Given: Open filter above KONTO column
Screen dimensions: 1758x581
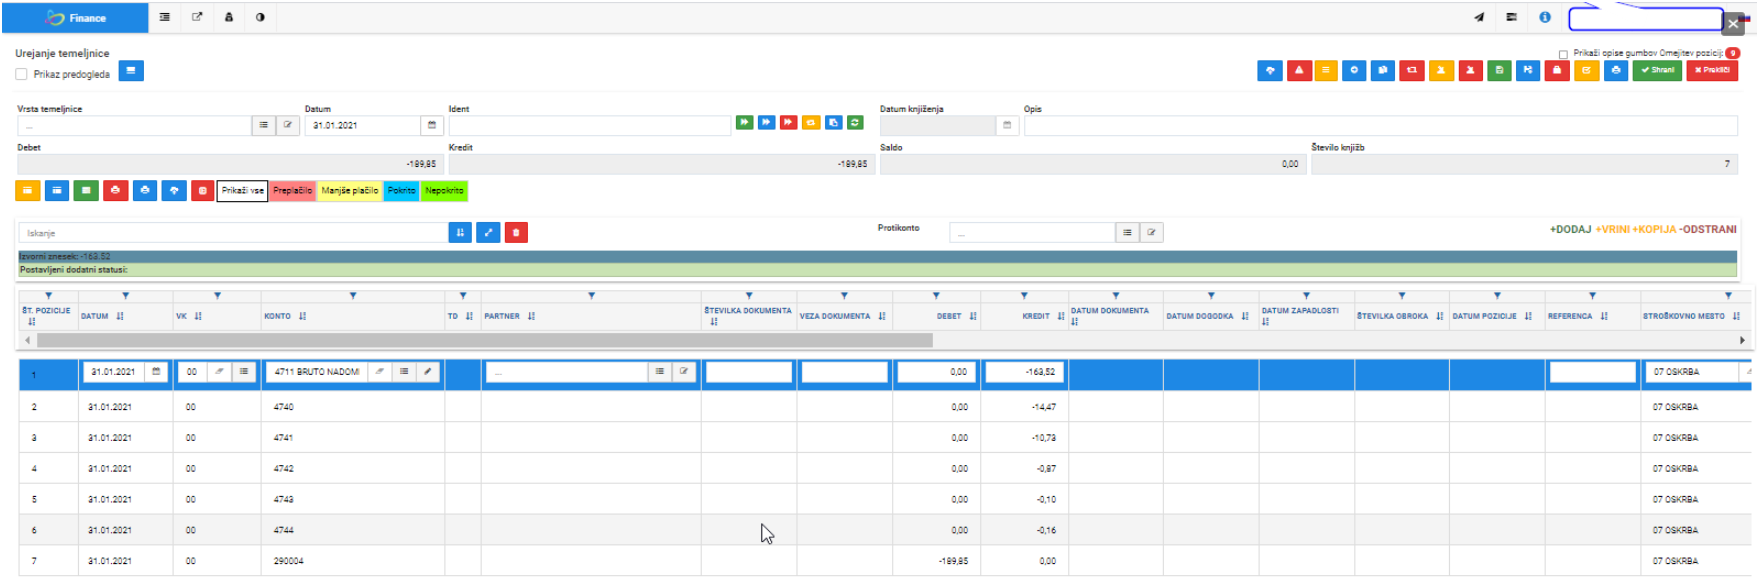Looking at the screenshot, I should pyautogui.click(x=353, y=296).
